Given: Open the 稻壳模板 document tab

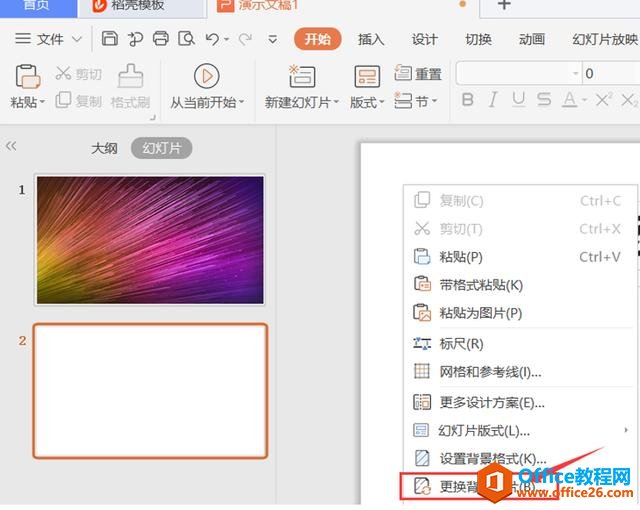Looking at the screenshot, I should [141, 7].
